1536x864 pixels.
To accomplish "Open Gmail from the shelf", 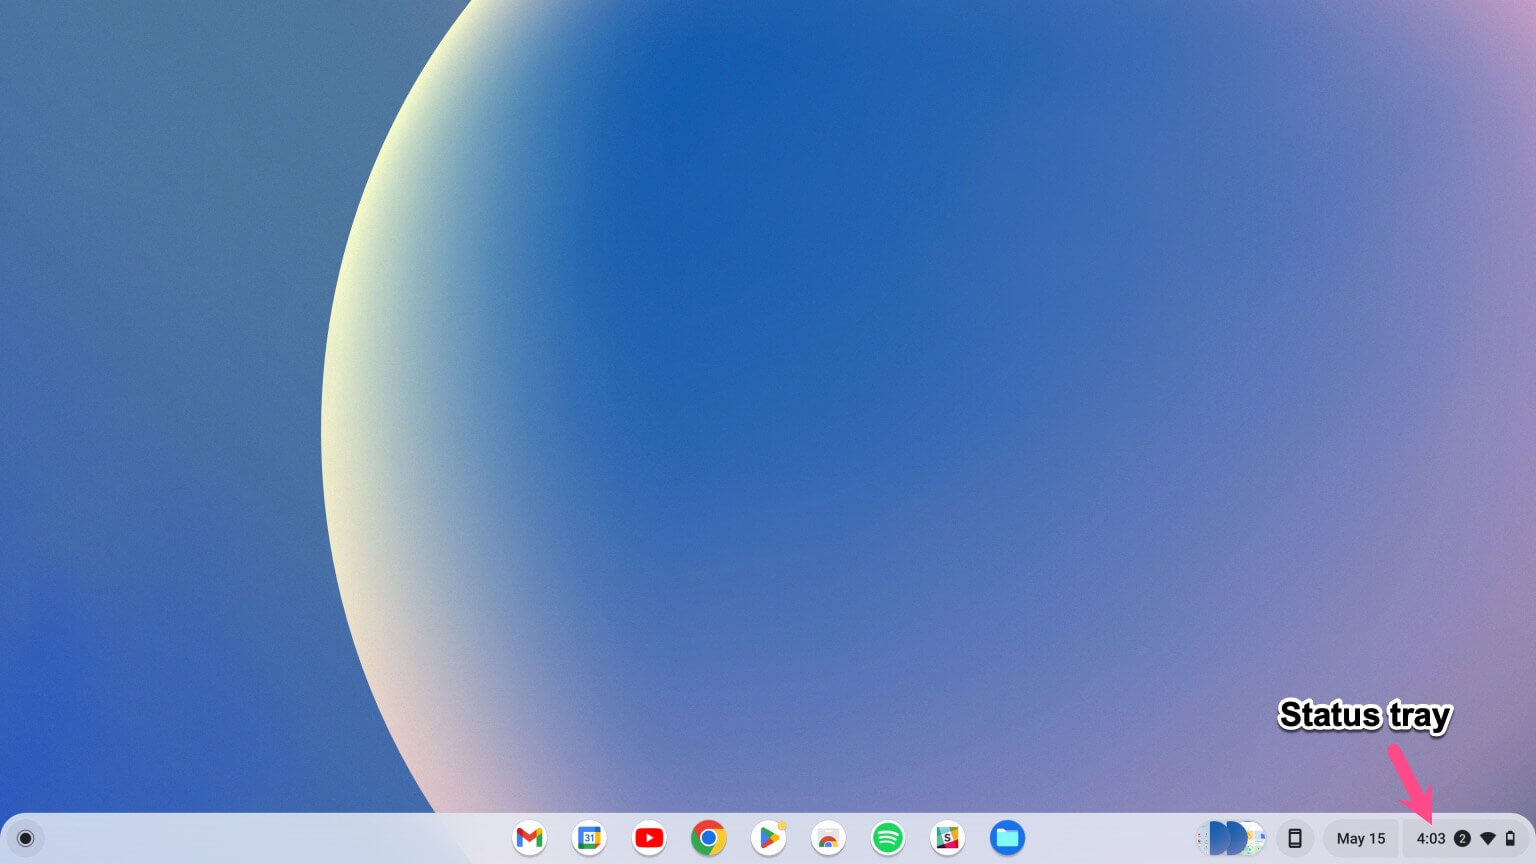I will [x=530, y=838].
